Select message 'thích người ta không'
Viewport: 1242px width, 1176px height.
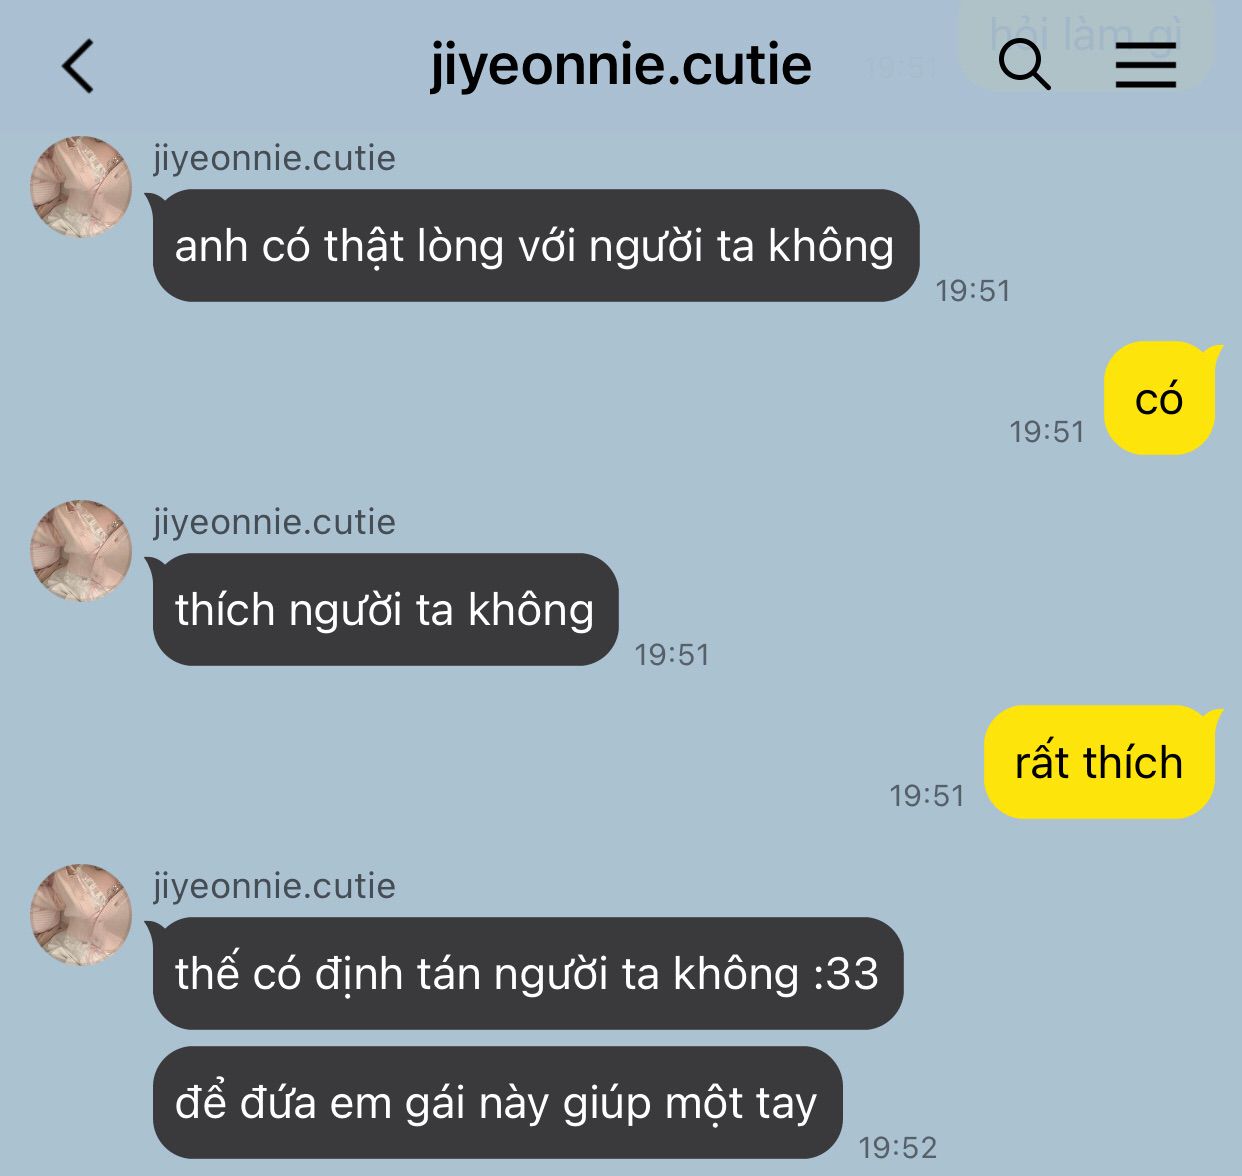pos(385,610)
